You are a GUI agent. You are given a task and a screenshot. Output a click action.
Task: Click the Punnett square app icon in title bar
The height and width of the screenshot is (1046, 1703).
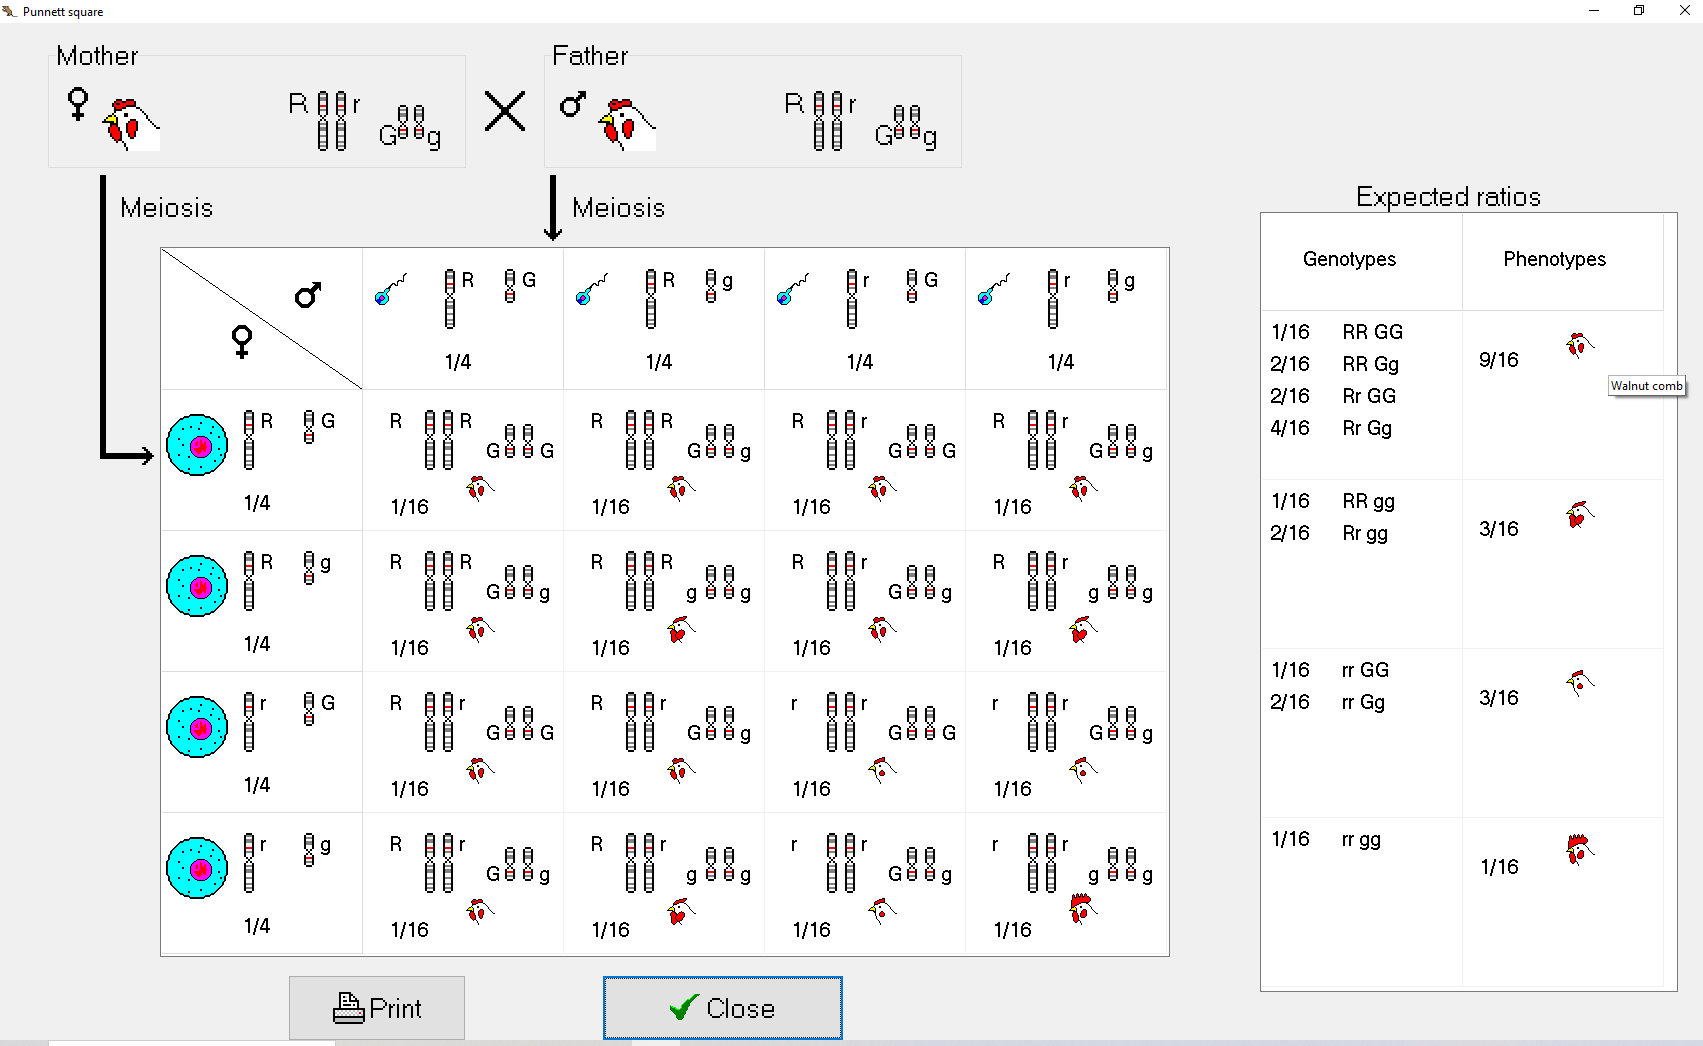[x=10, y=12]
